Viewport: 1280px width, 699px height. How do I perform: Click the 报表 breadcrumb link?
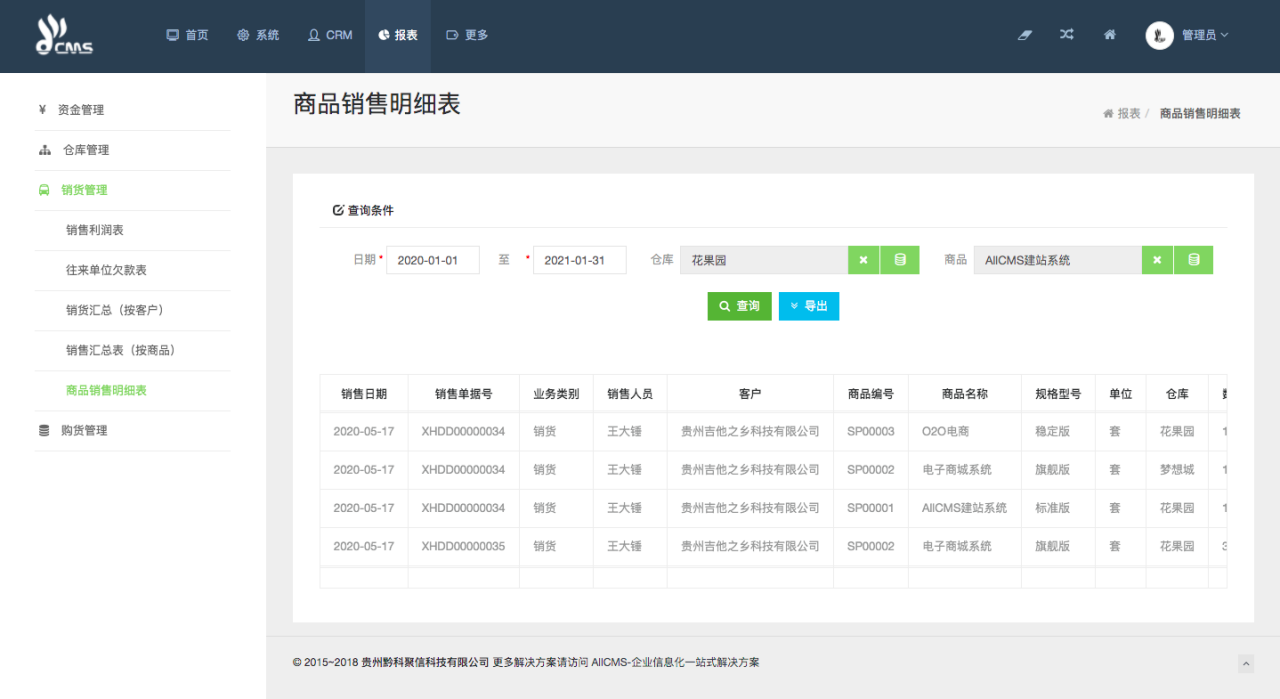click(x=1127, y=114)
